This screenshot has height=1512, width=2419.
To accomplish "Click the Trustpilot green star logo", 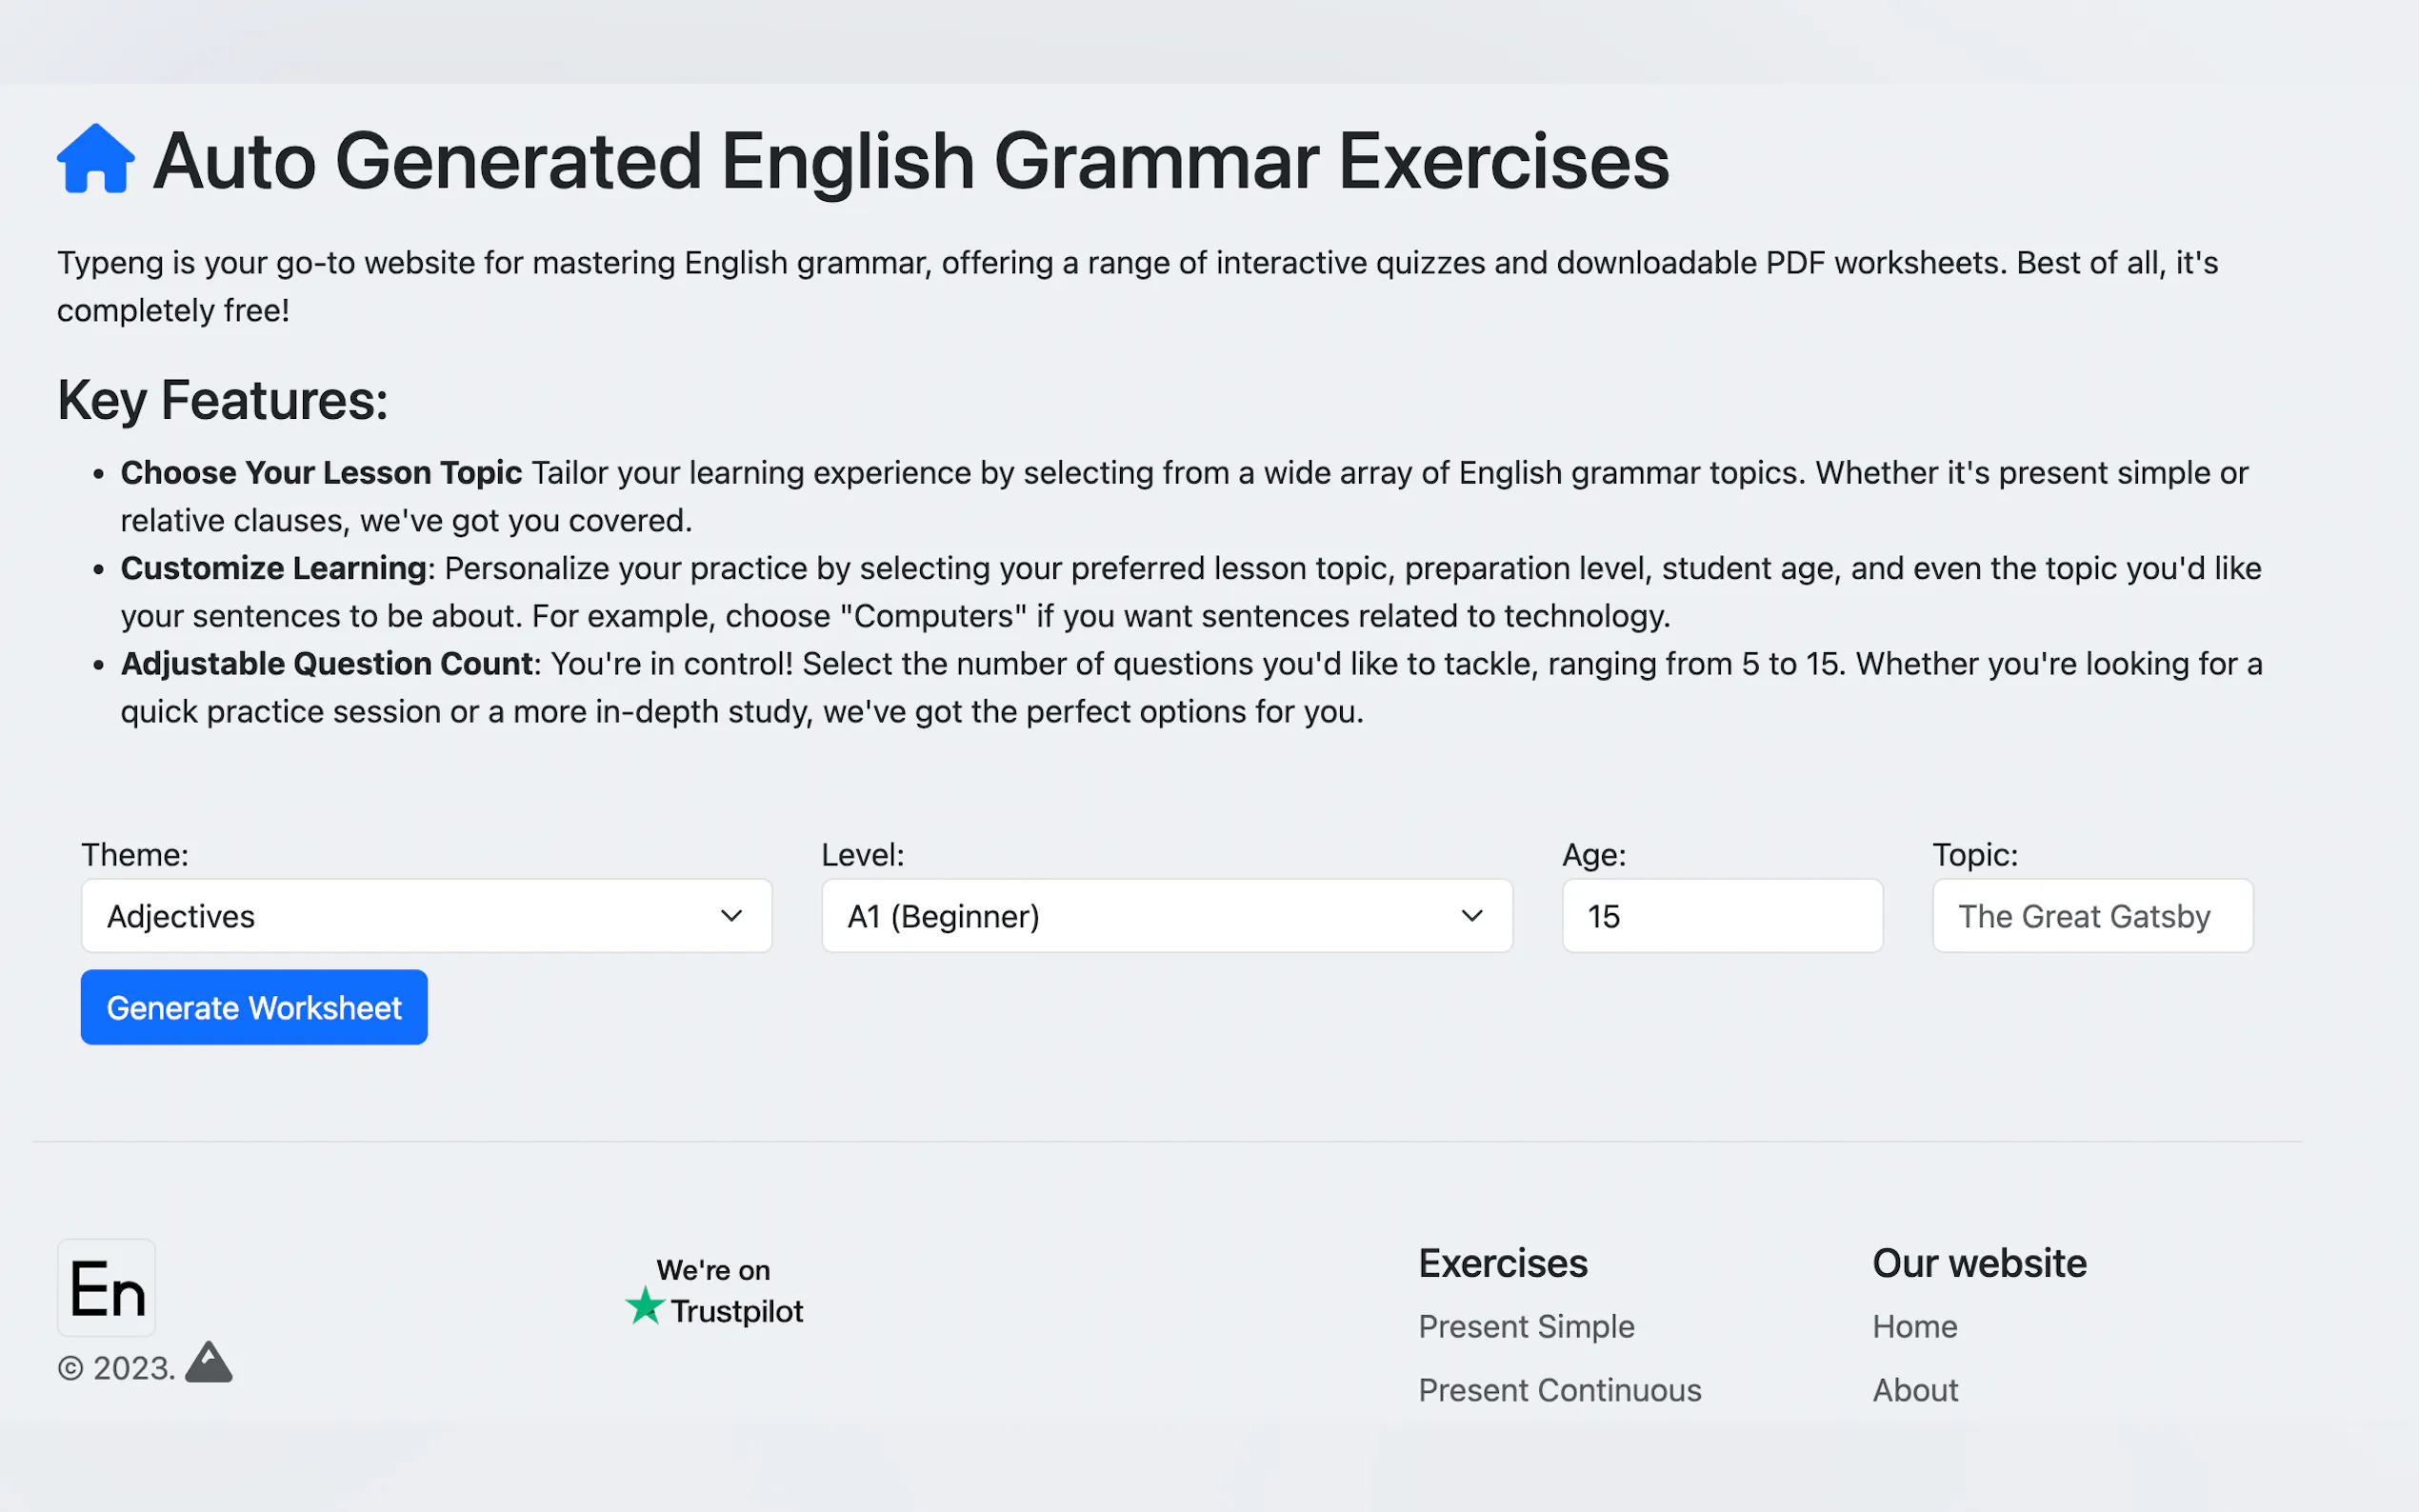I will pyautogui.click(x=645, y=1307).
